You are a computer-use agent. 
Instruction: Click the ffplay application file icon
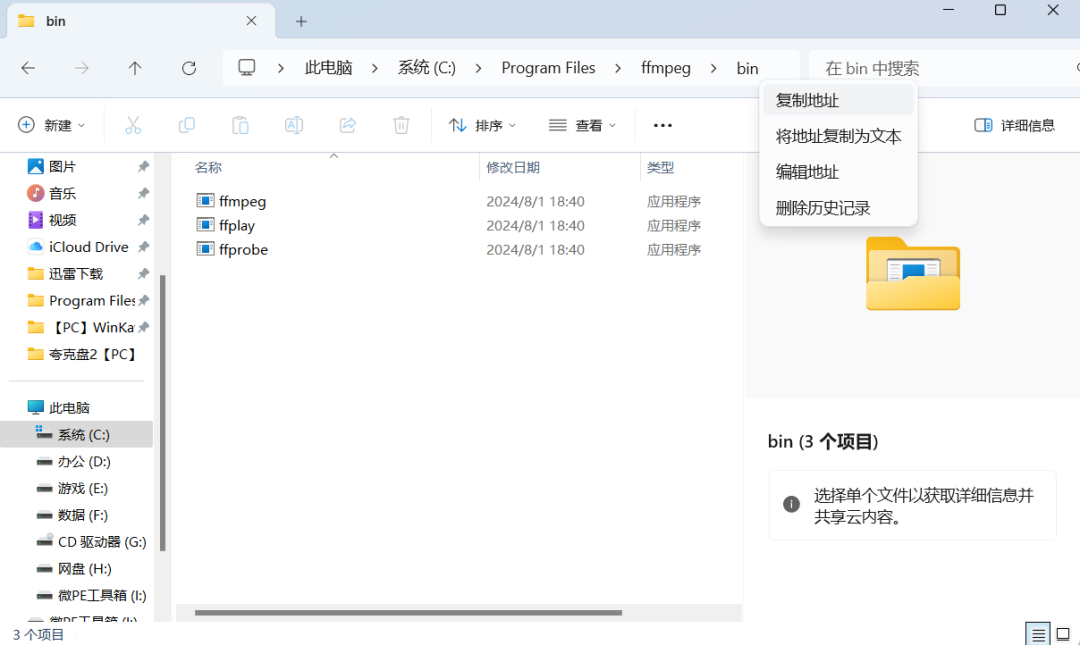tap(205, 225)
